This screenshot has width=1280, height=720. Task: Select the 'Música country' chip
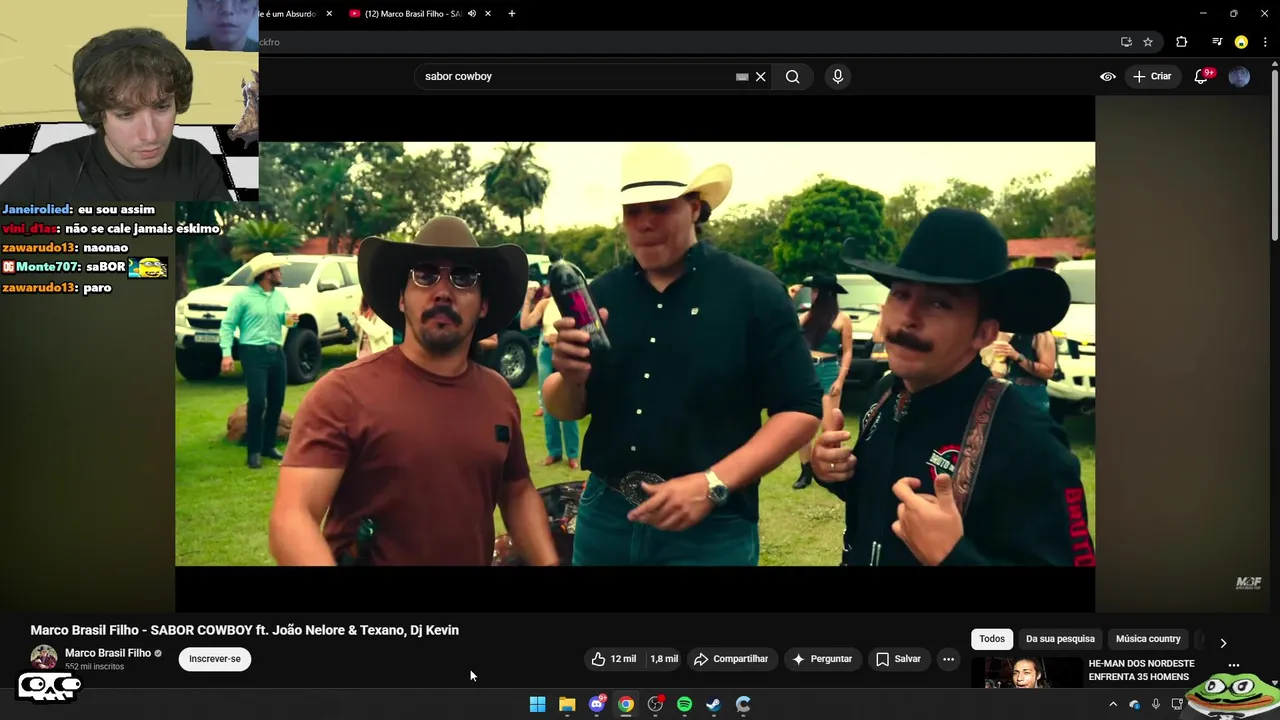(1148, 639)
